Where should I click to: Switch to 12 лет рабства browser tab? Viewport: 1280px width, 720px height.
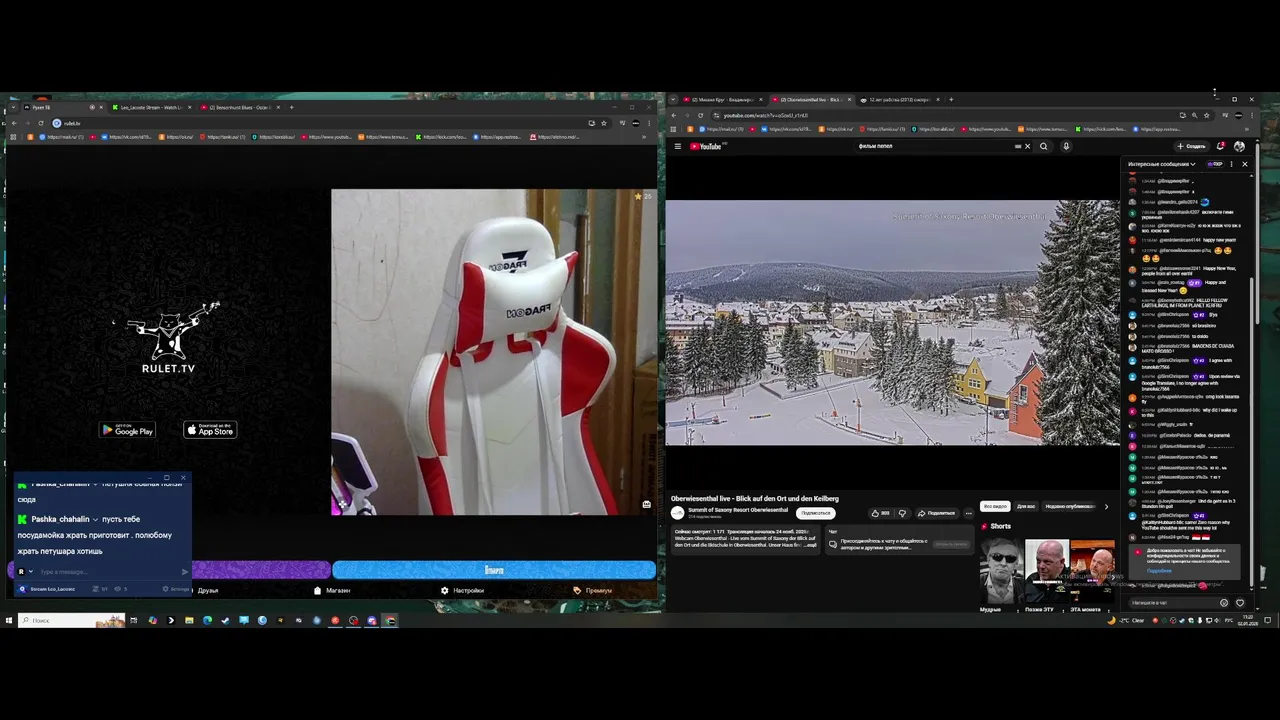(898, 99)
